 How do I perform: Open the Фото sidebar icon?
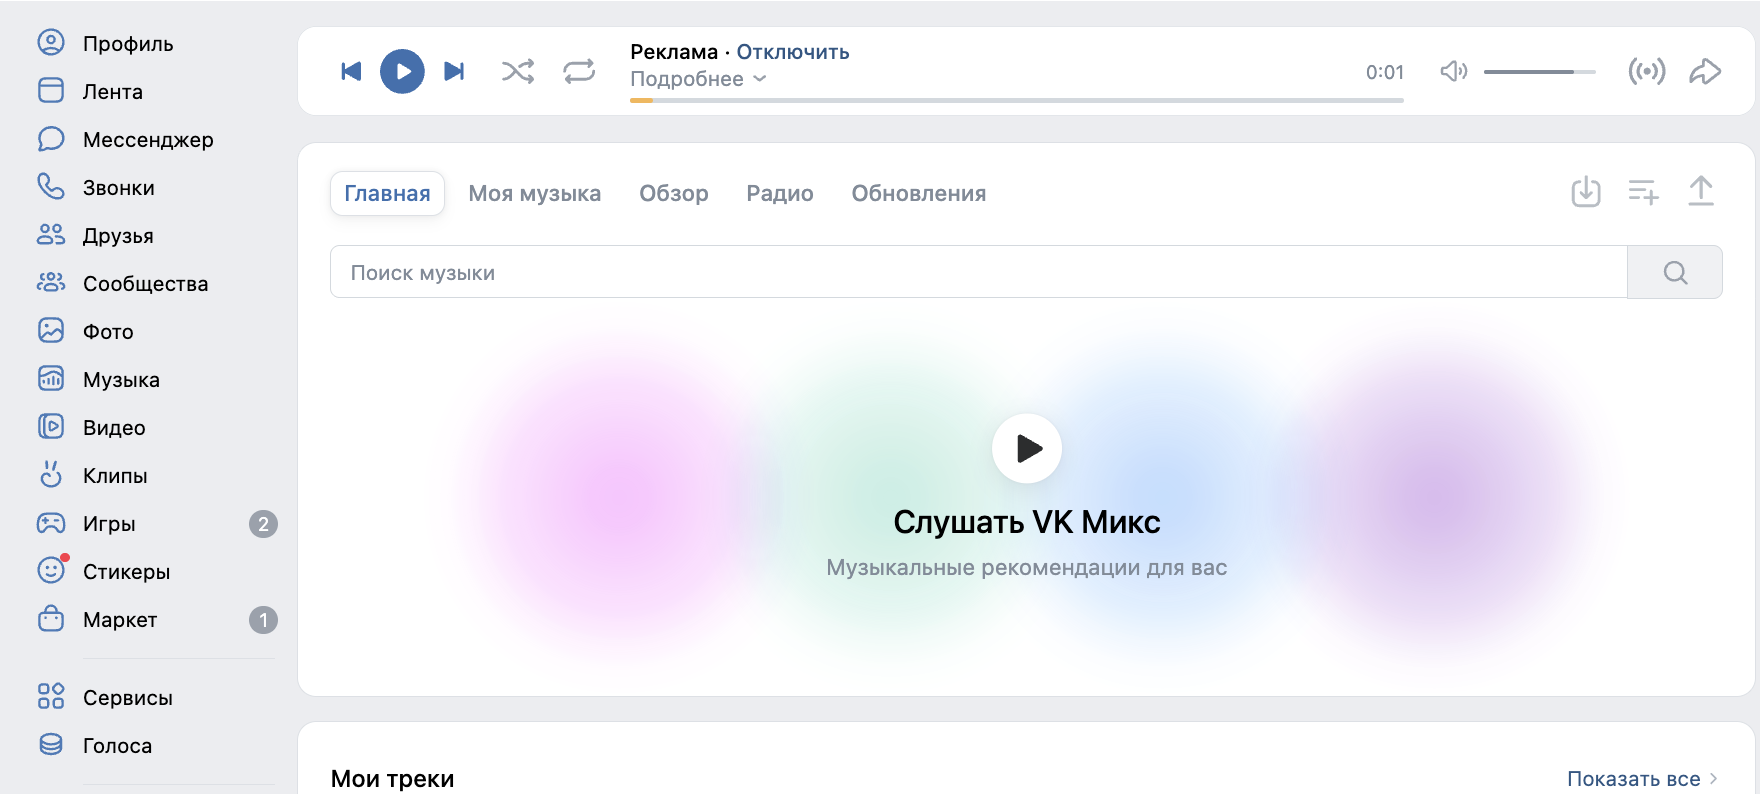(x=51, y=330)
